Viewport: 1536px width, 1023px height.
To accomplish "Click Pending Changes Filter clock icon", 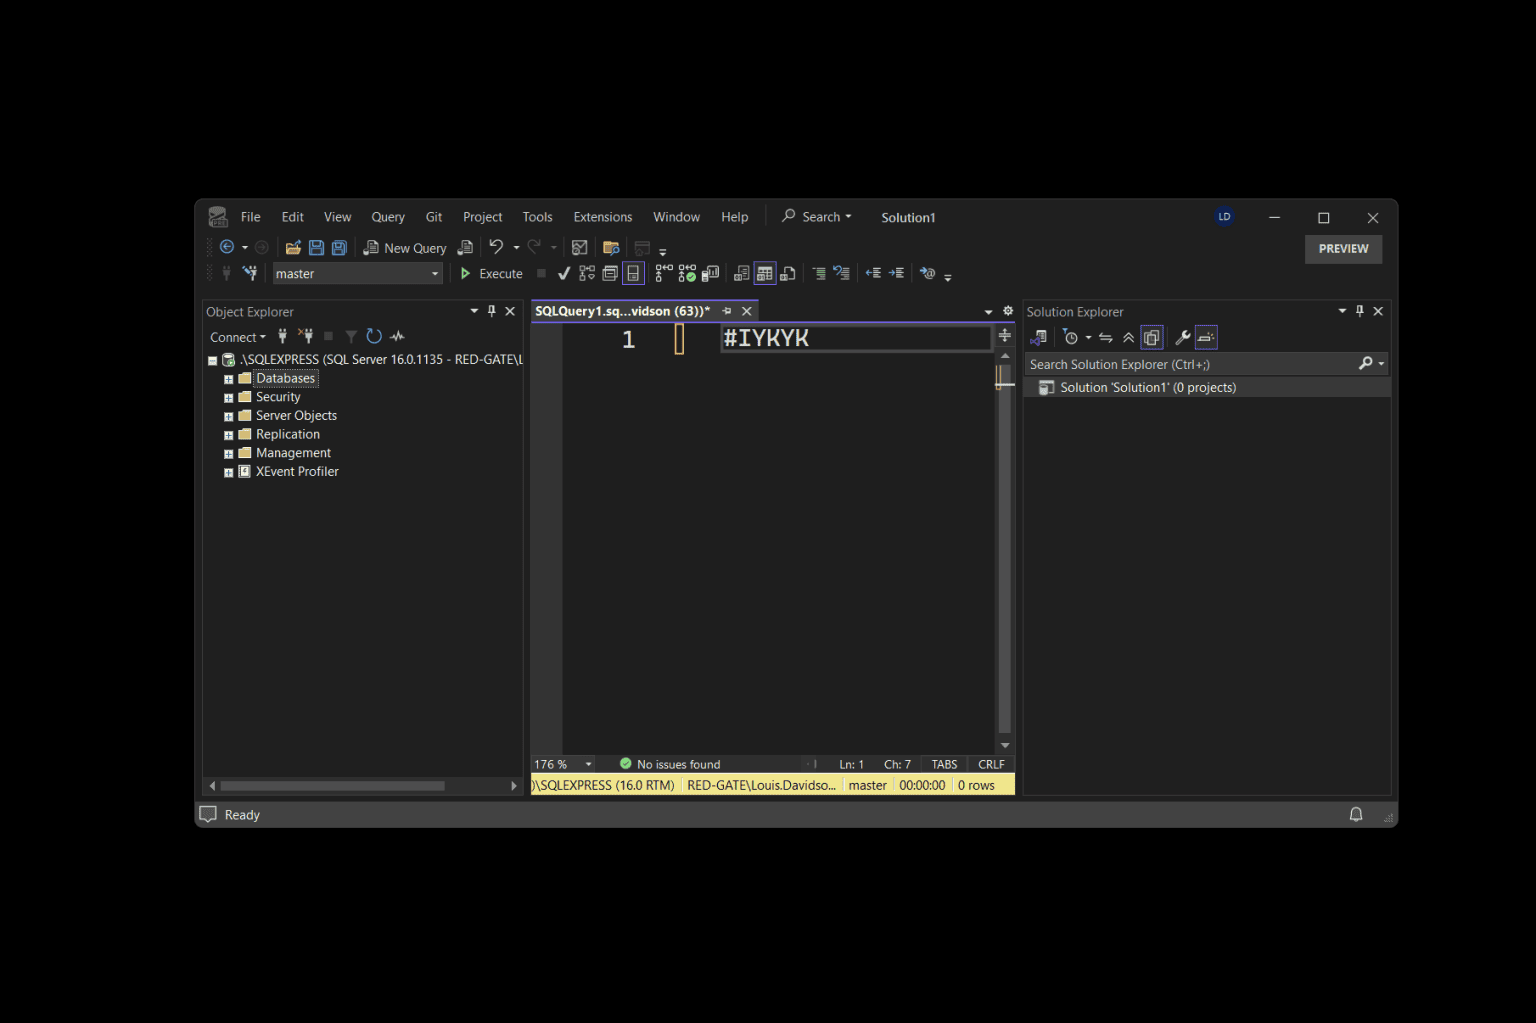I will [1071, 337].
